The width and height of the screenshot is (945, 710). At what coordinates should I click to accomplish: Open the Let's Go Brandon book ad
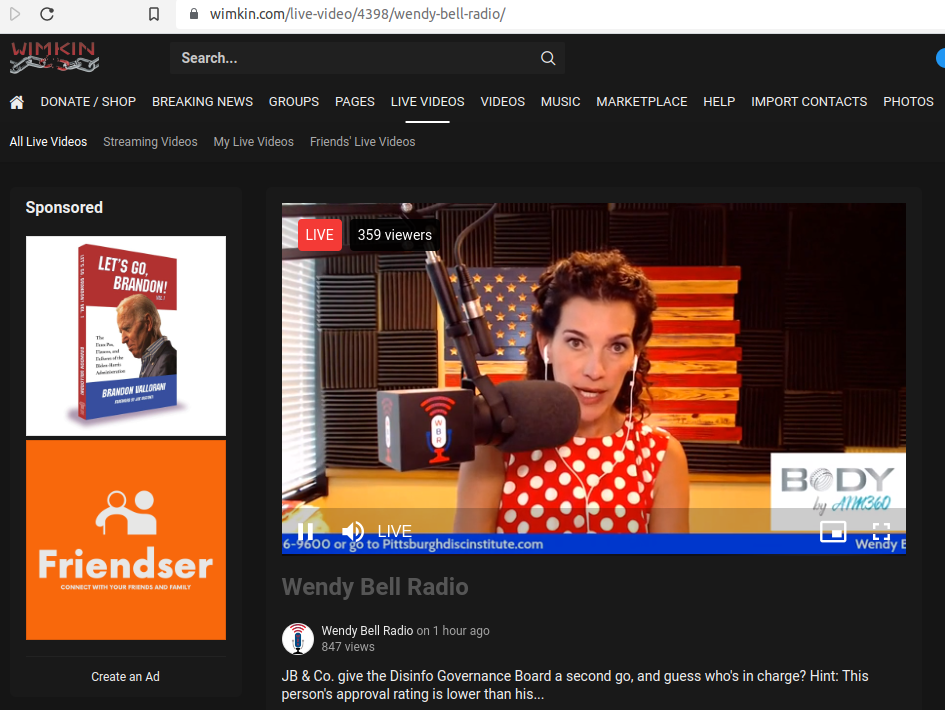126,336
